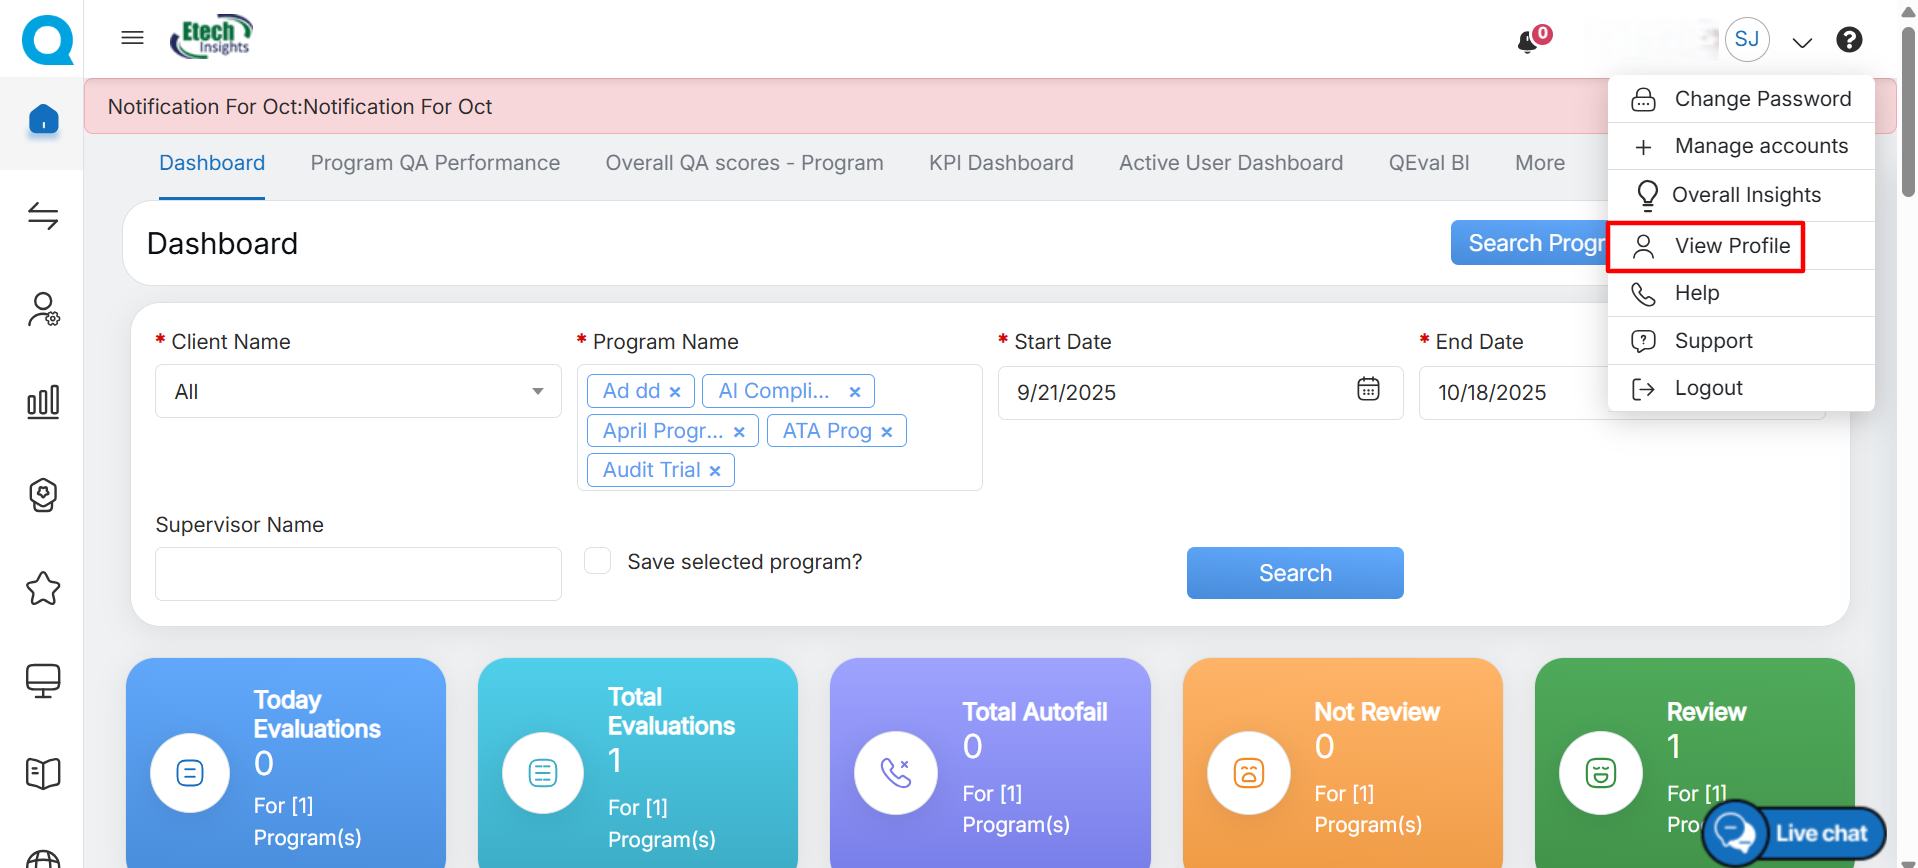
Task: Click the Supervisor Name input field
Action: coord(358,574)
